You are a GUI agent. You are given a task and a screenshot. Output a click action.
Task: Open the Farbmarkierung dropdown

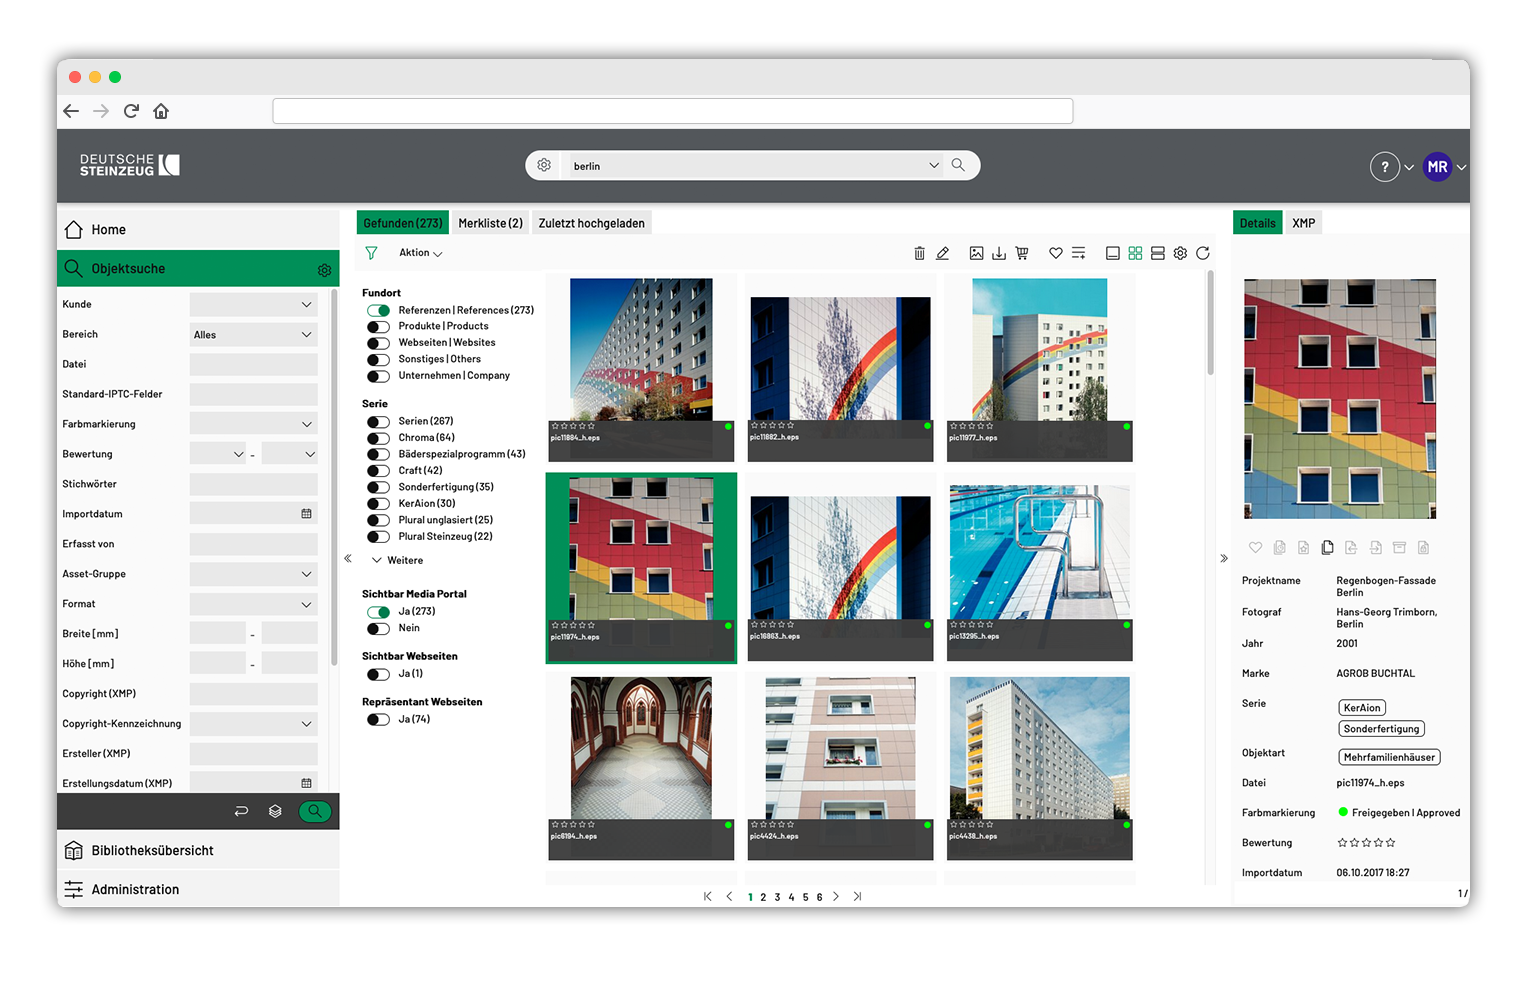(253, 424)
